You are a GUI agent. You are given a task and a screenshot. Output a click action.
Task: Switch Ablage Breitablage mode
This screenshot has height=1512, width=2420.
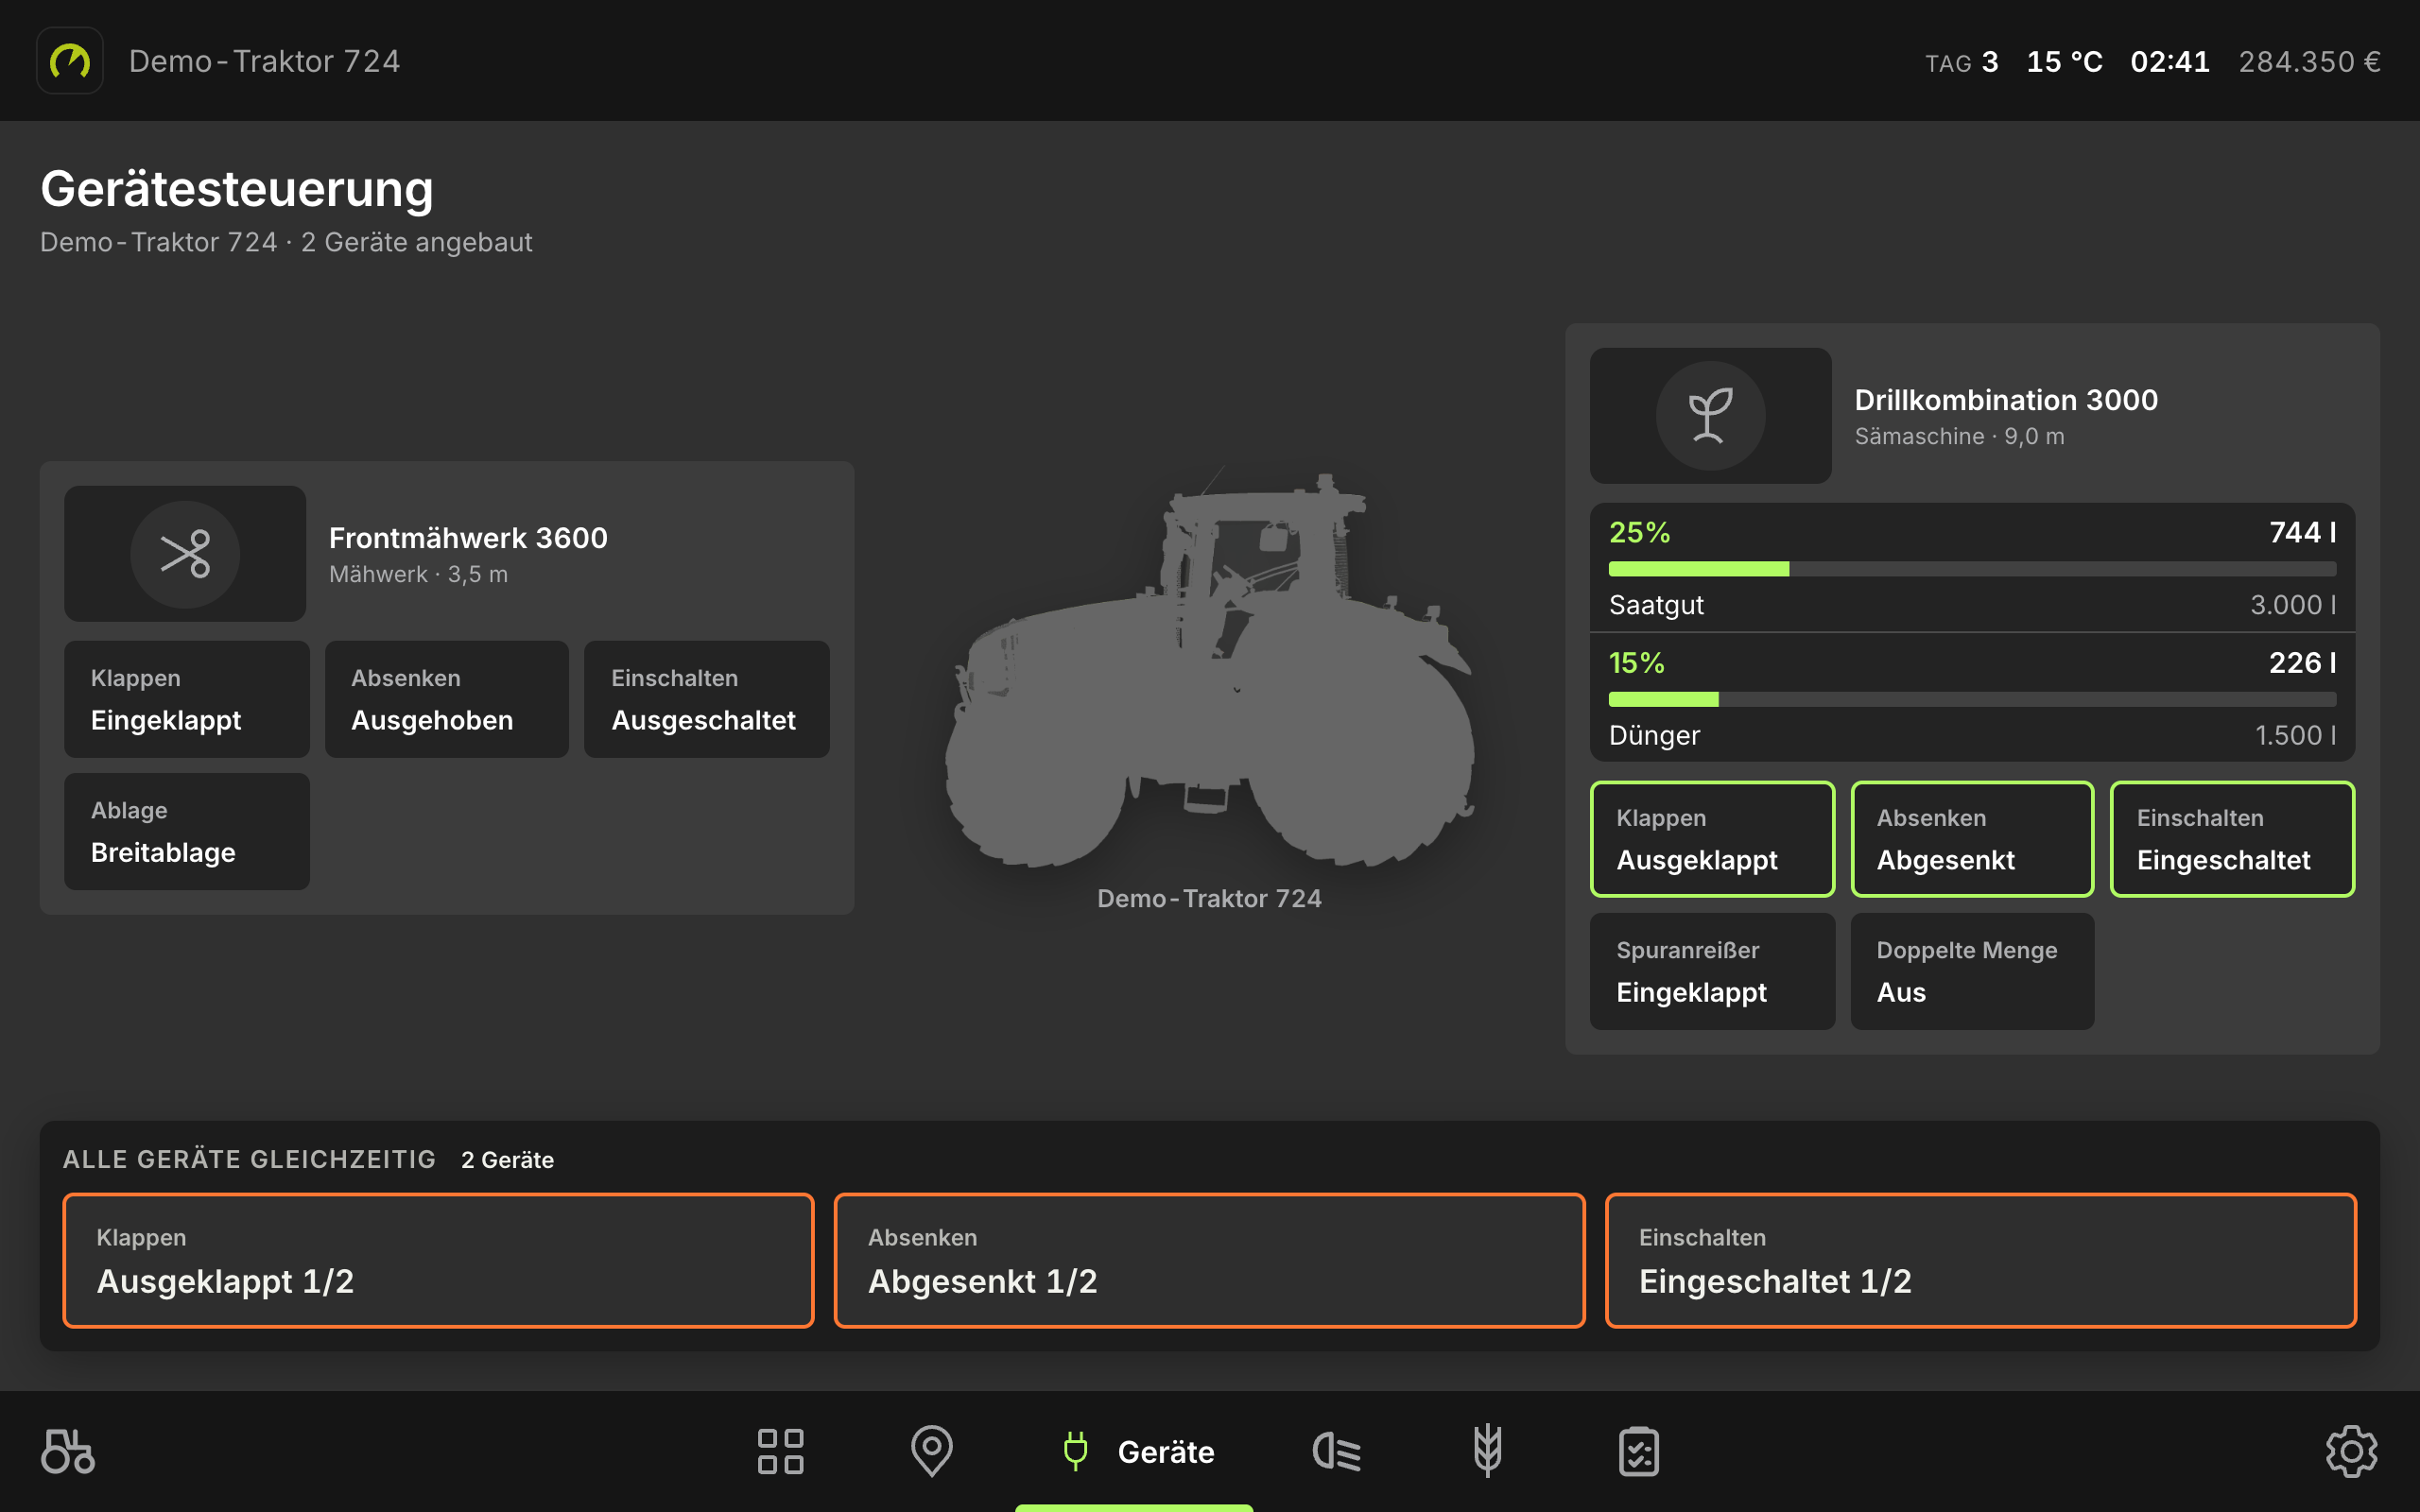point(187,831)
